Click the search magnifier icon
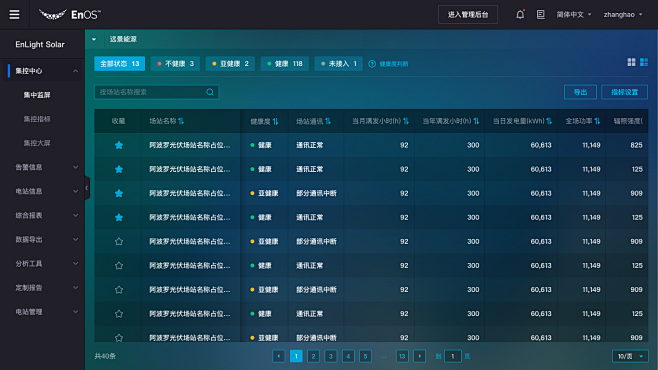658x370 pixels. 210,92
